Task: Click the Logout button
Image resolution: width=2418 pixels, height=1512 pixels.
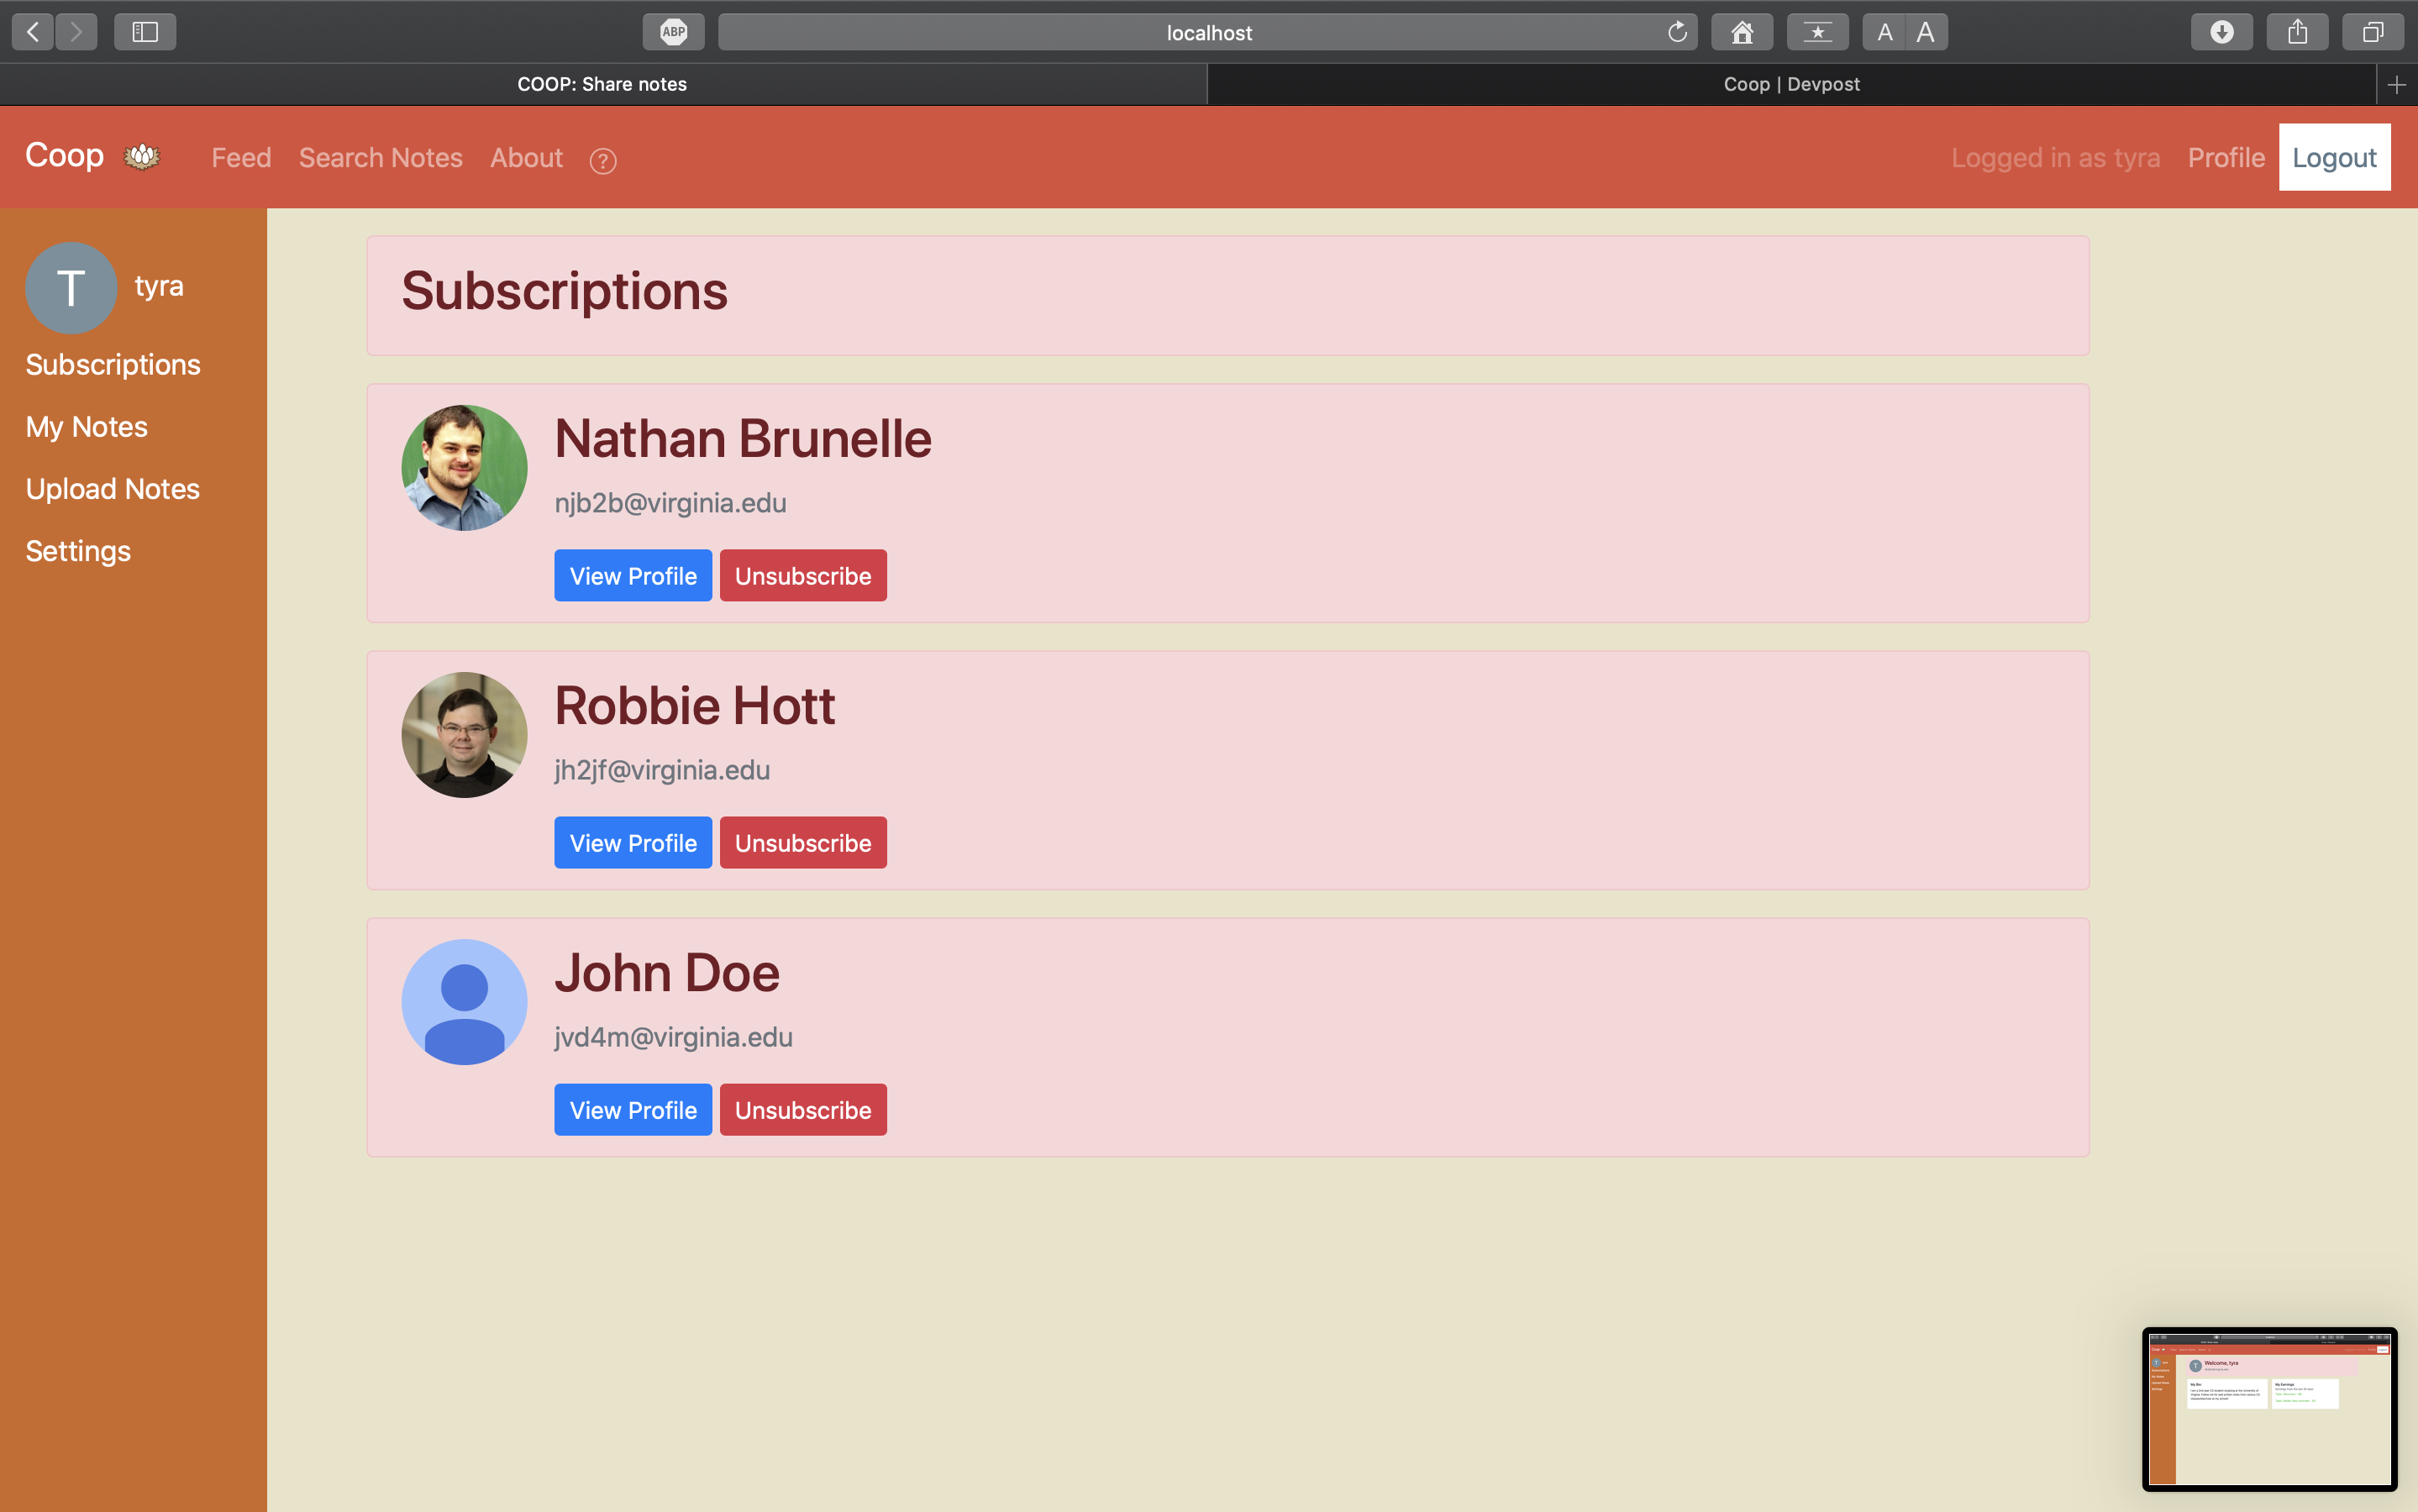Action: tap(2333, 158)
